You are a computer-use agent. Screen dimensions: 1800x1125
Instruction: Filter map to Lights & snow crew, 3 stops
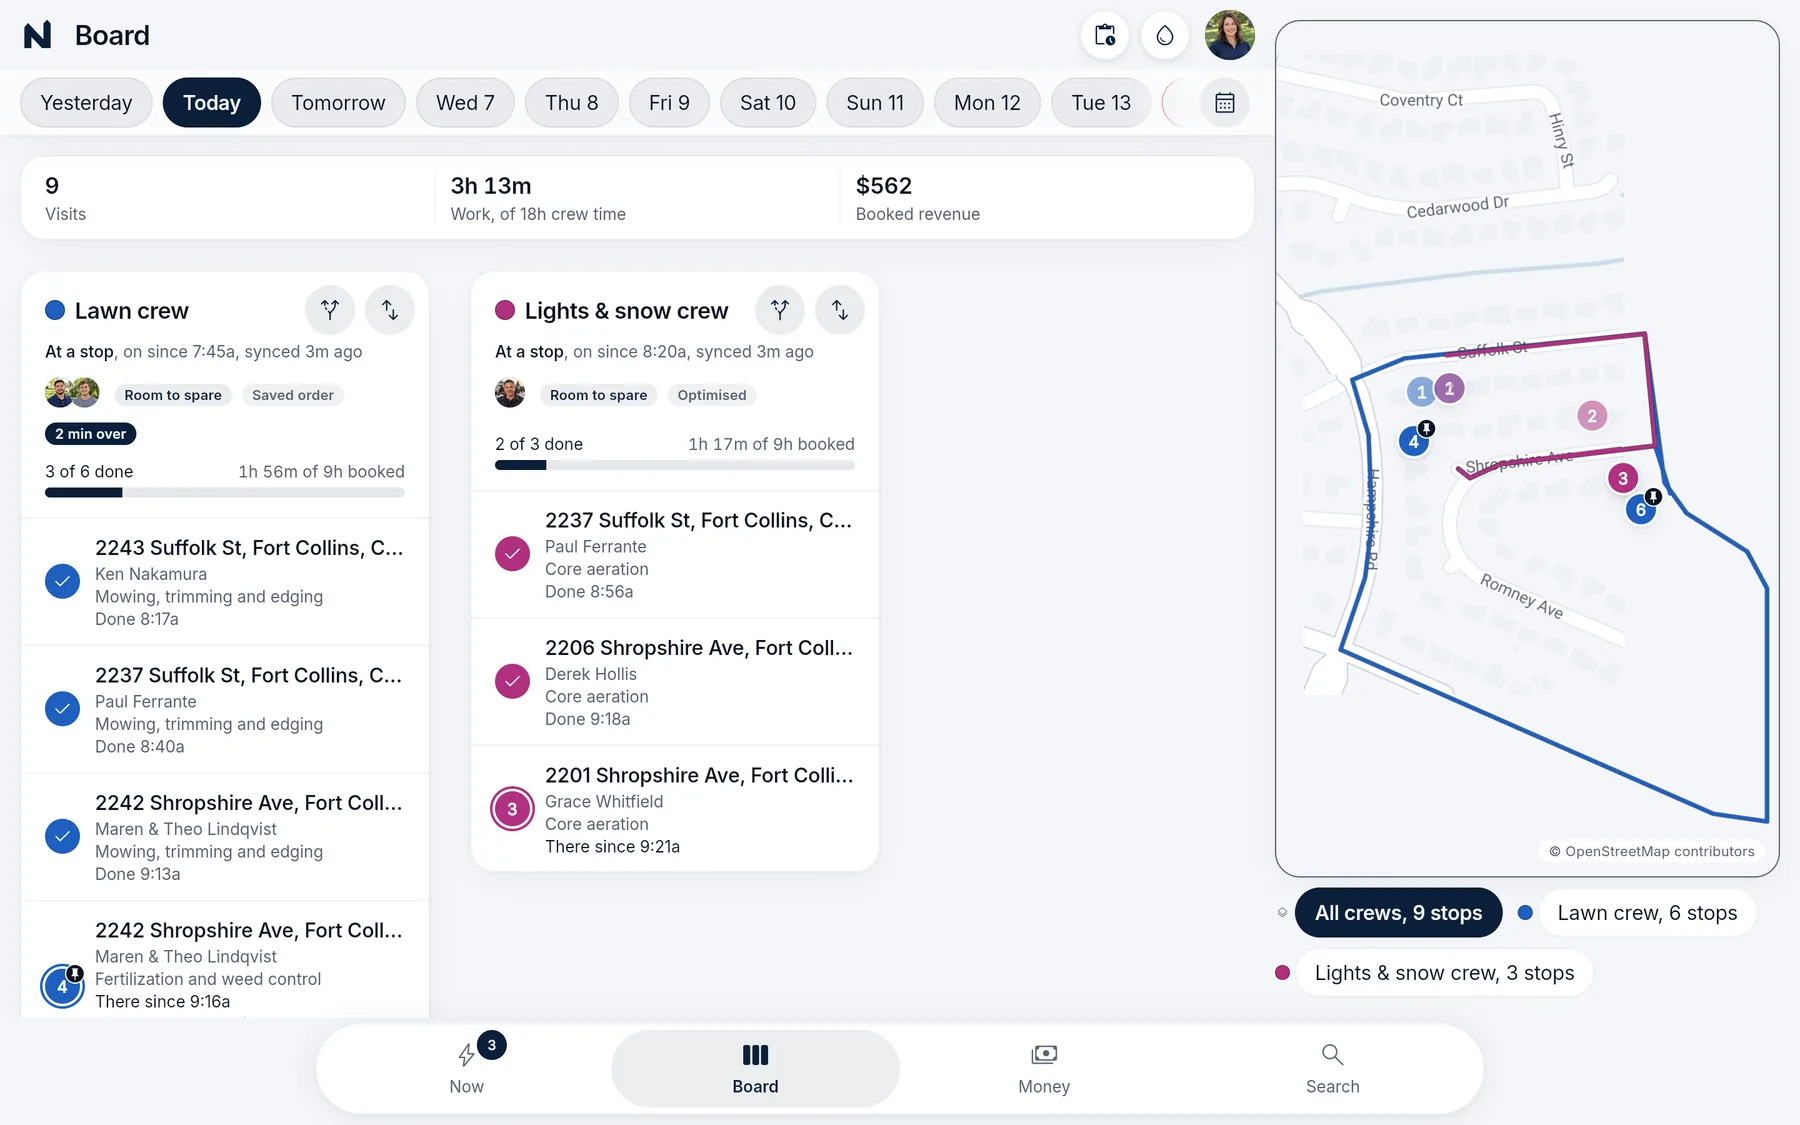1444,973
